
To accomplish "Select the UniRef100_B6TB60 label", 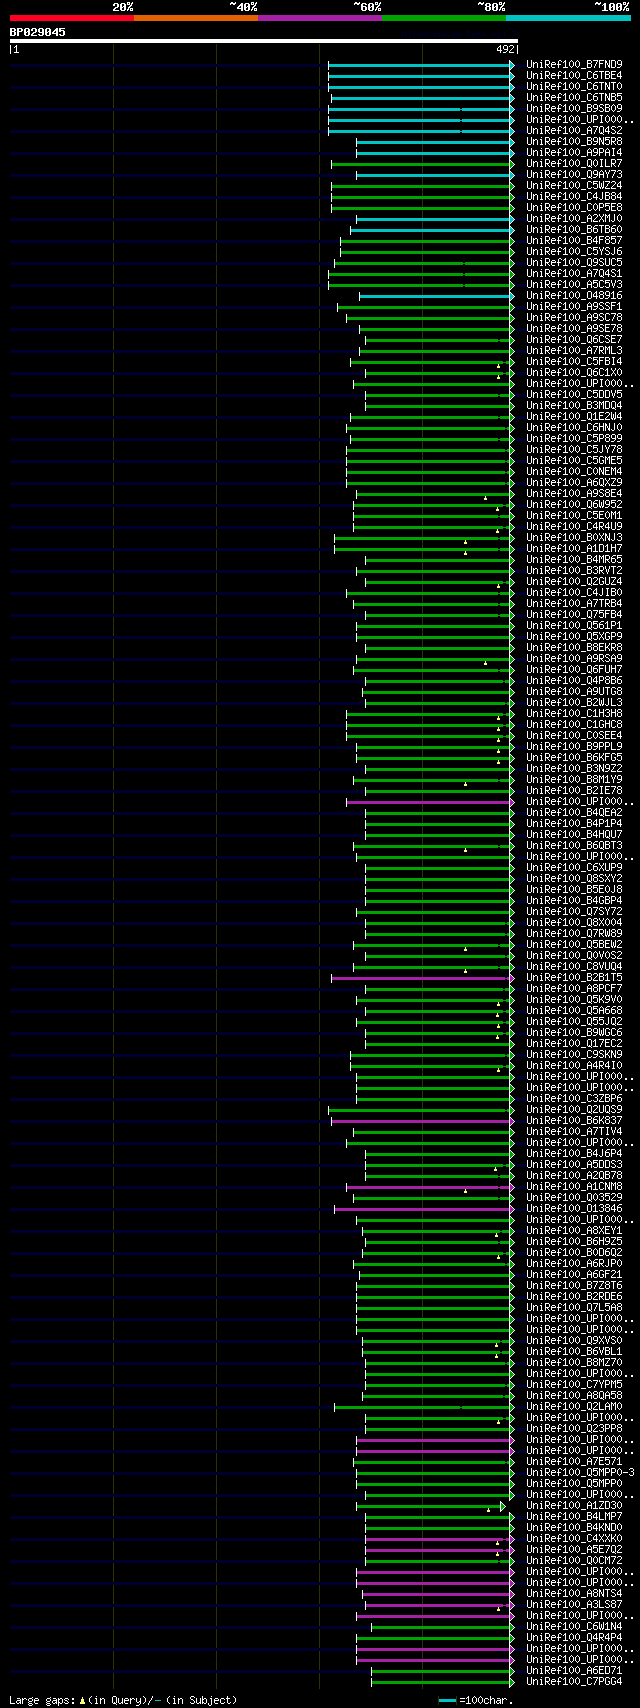I will click(x=574, y=229).
